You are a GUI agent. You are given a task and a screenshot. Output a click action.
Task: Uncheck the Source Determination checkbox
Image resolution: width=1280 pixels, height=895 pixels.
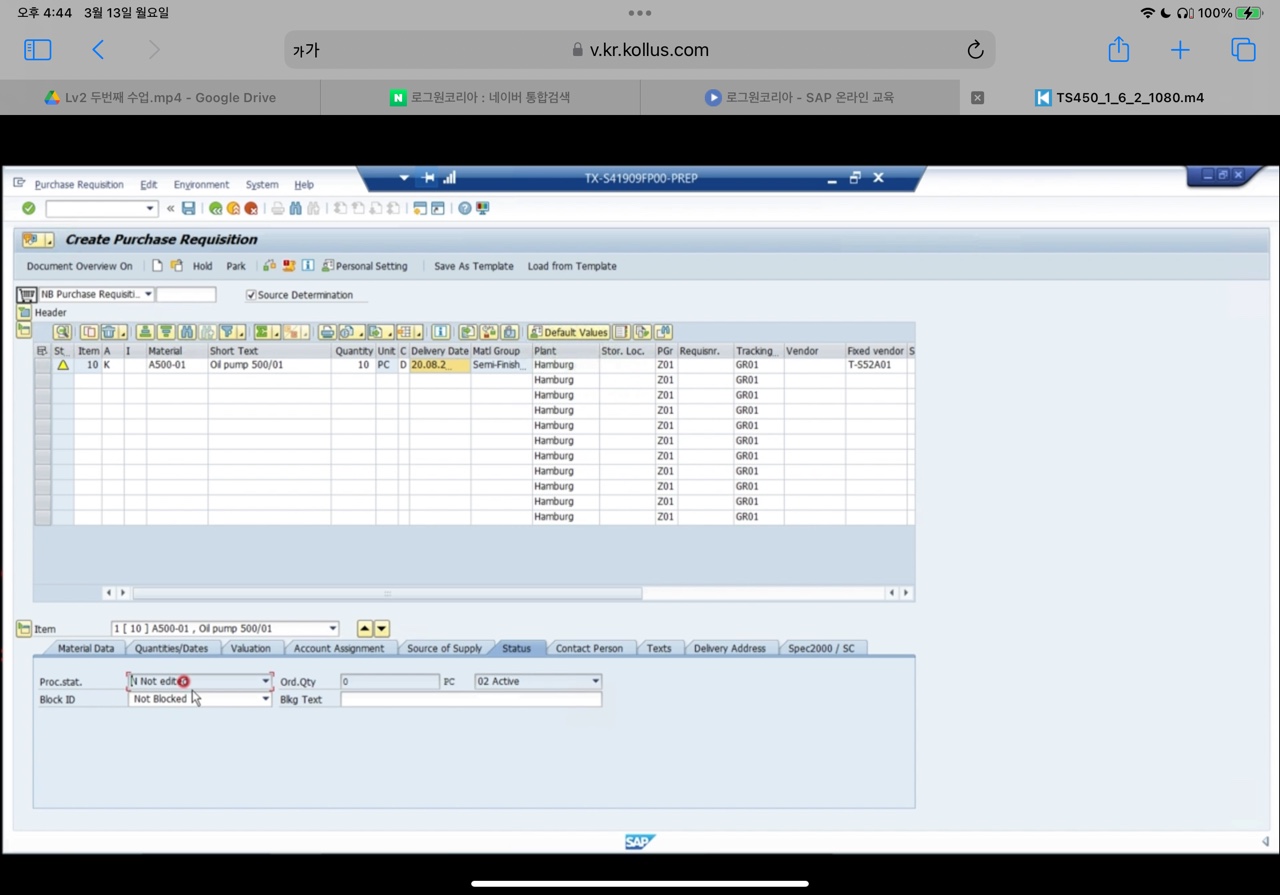251,295
